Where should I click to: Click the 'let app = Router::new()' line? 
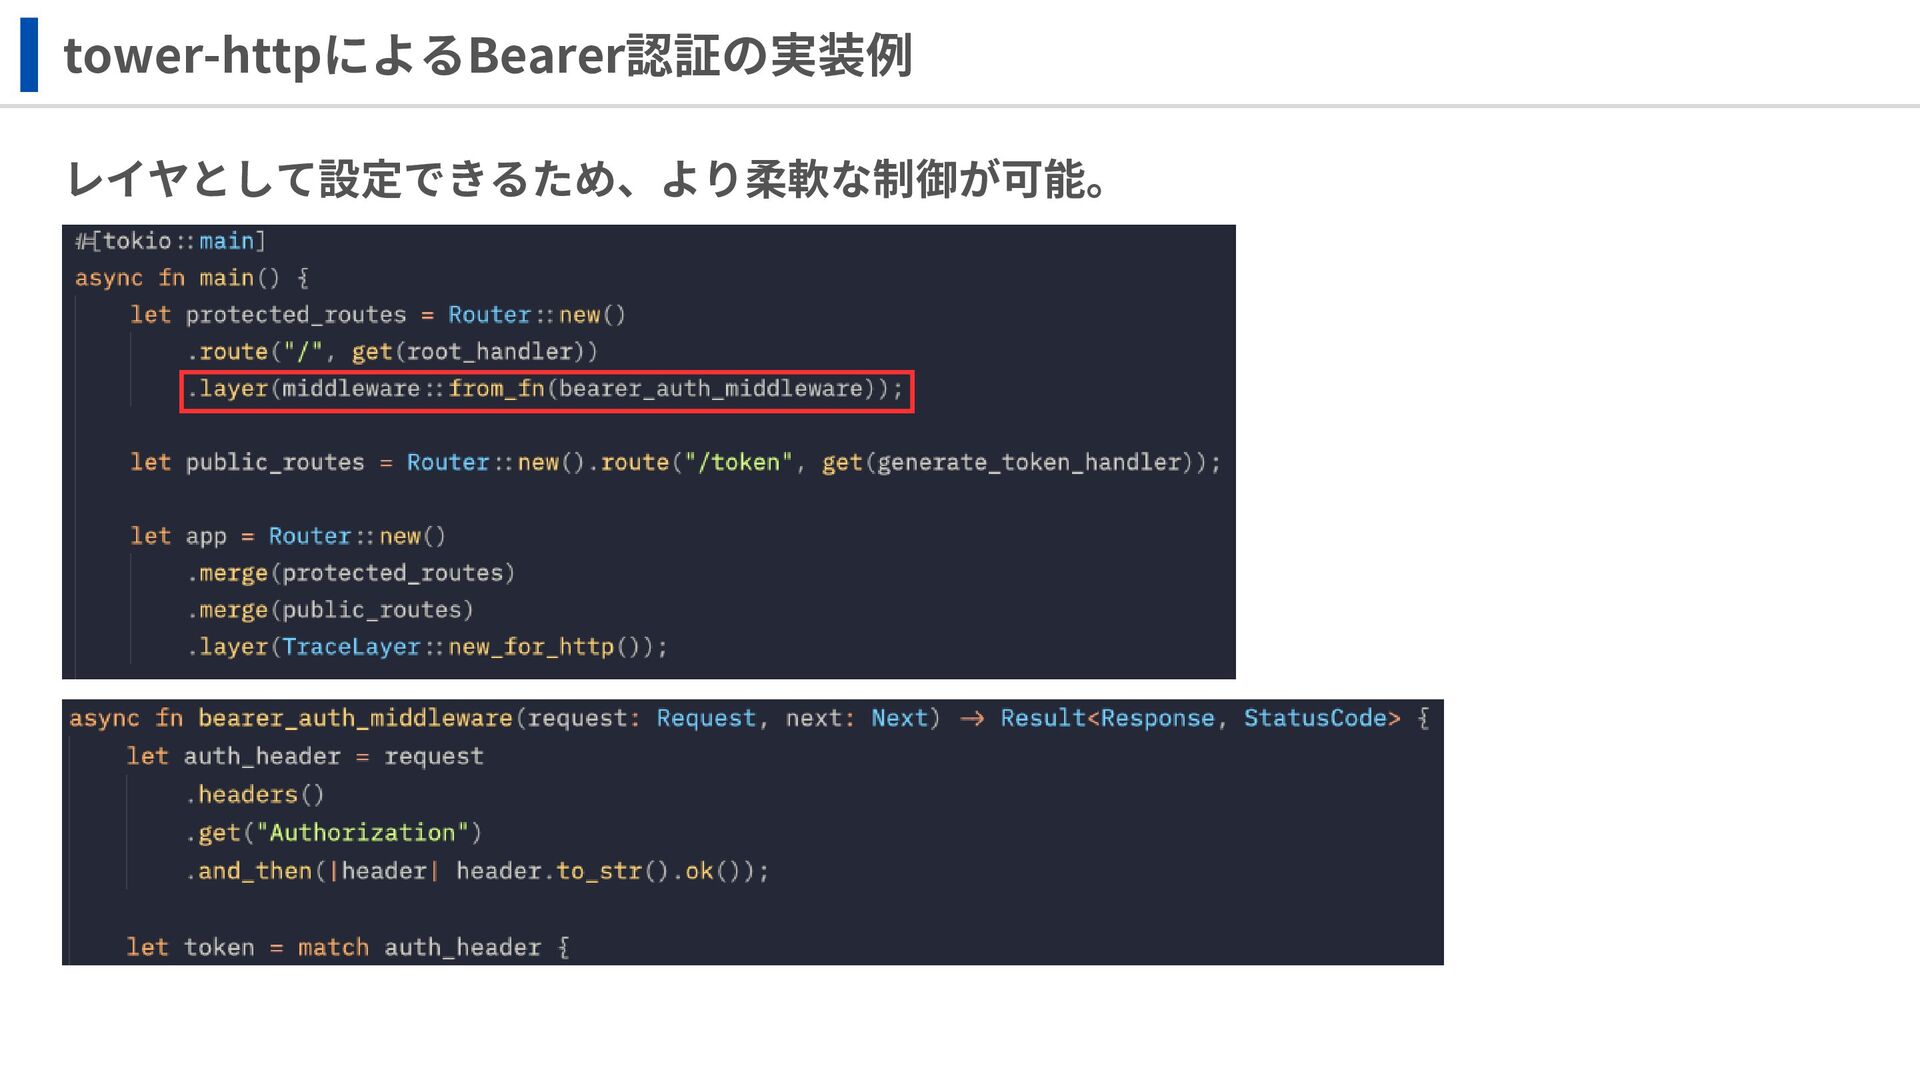pyautogui.click(x=287, y=536)
